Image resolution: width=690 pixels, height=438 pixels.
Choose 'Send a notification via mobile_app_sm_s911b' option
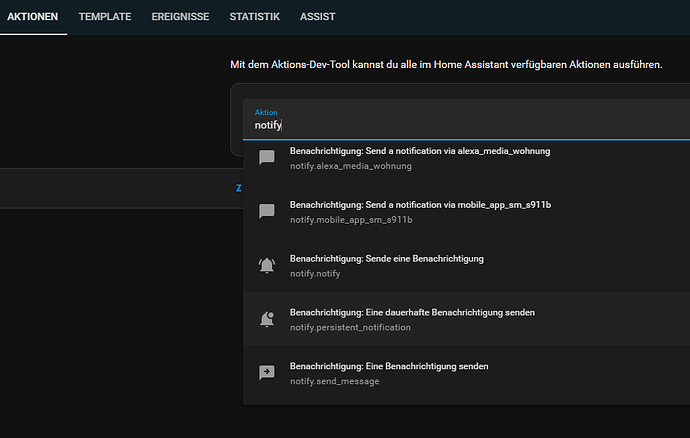click(421, 204)
